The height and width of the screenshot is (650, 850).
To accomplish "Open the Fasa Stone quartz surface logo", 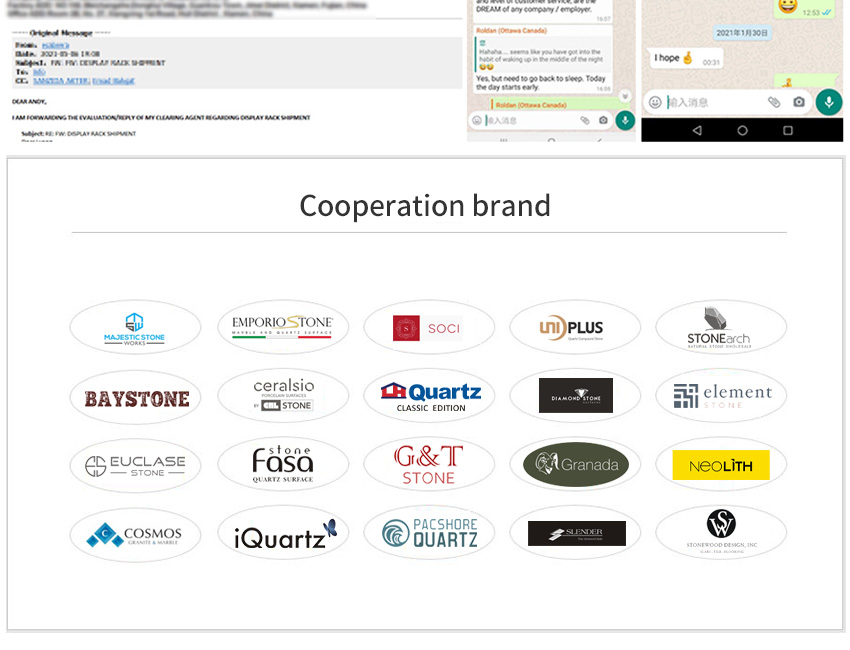I will (x=282, y=465).
